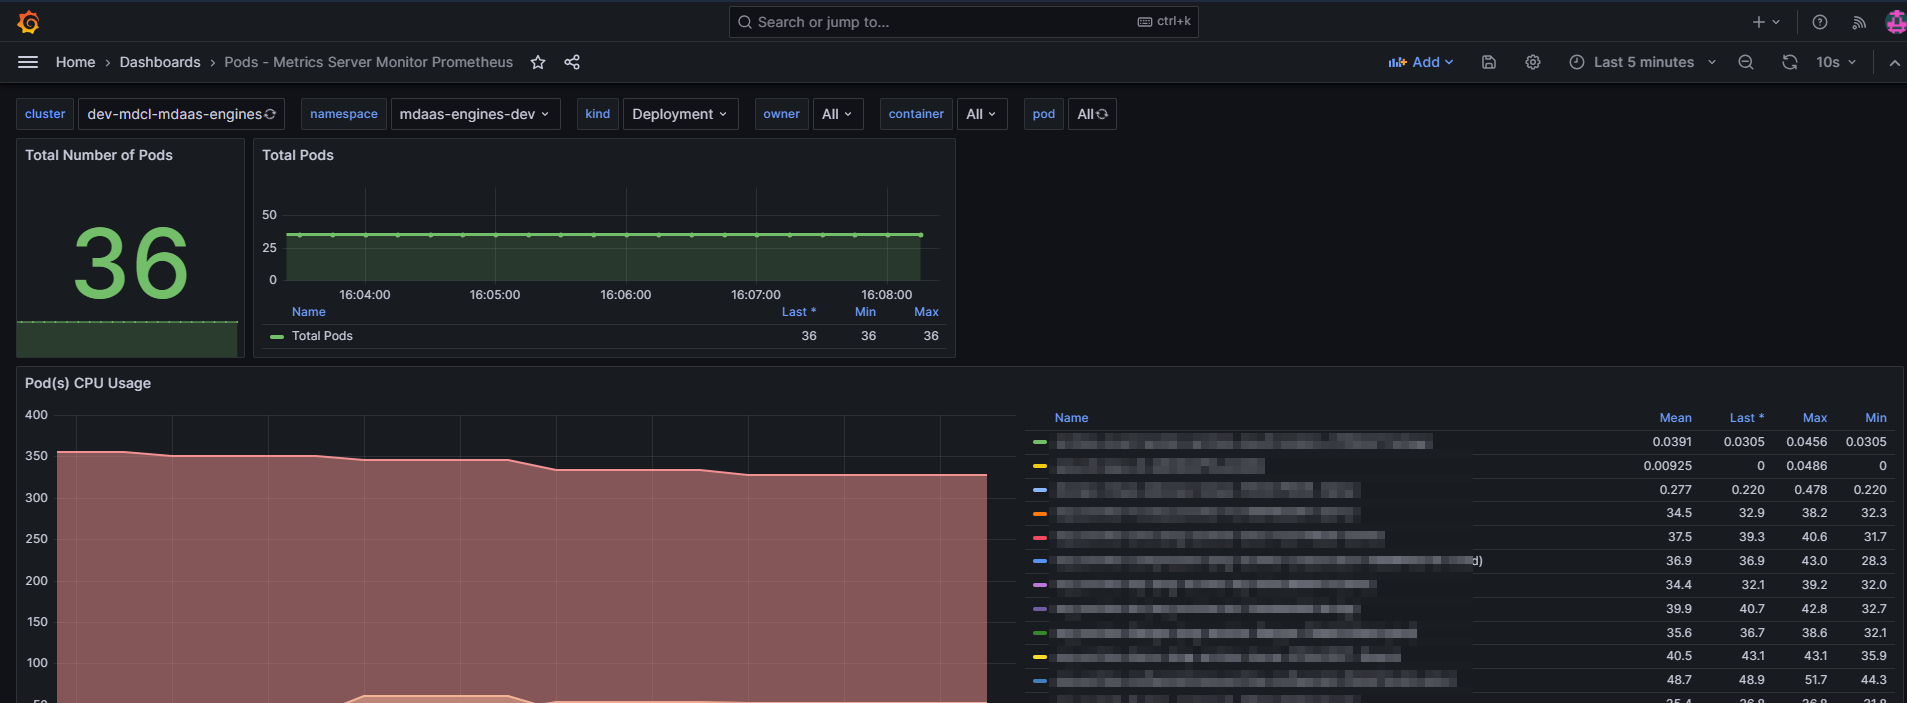Open the hamburger navigation menu

(28, 62)
